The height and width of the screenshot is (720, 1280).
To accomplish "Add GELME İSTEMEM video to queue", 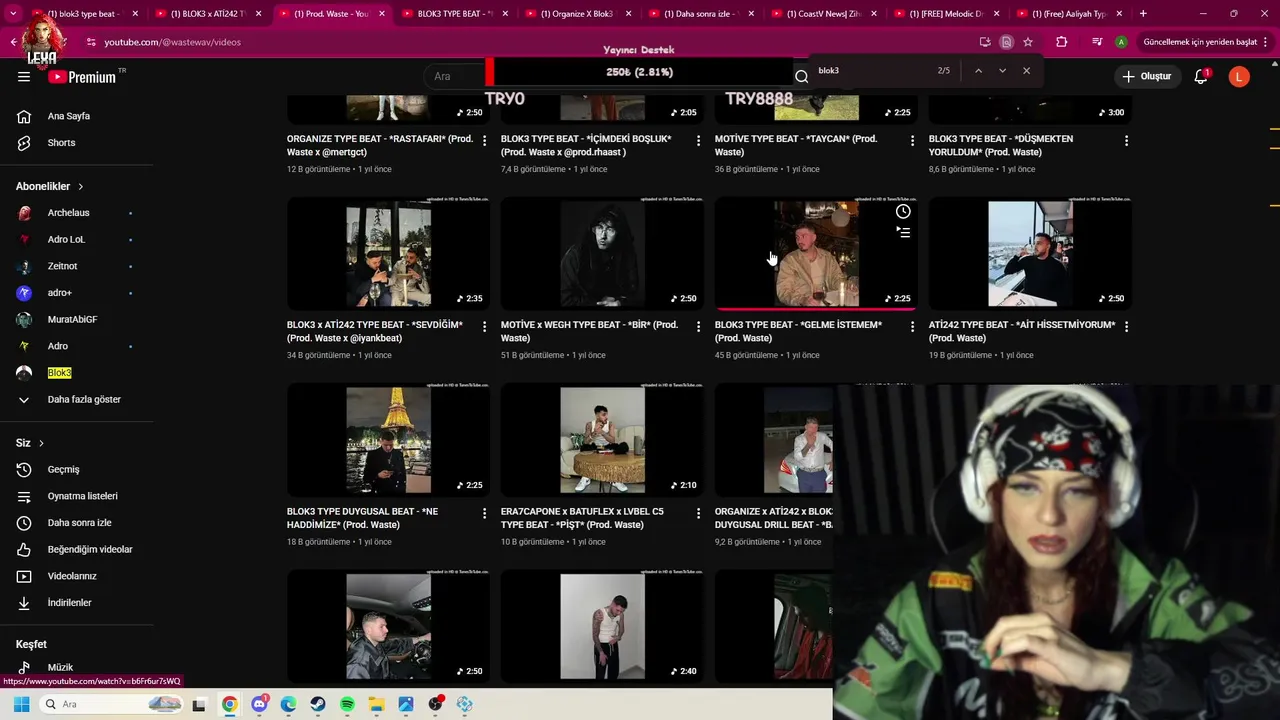I will 903,233.
